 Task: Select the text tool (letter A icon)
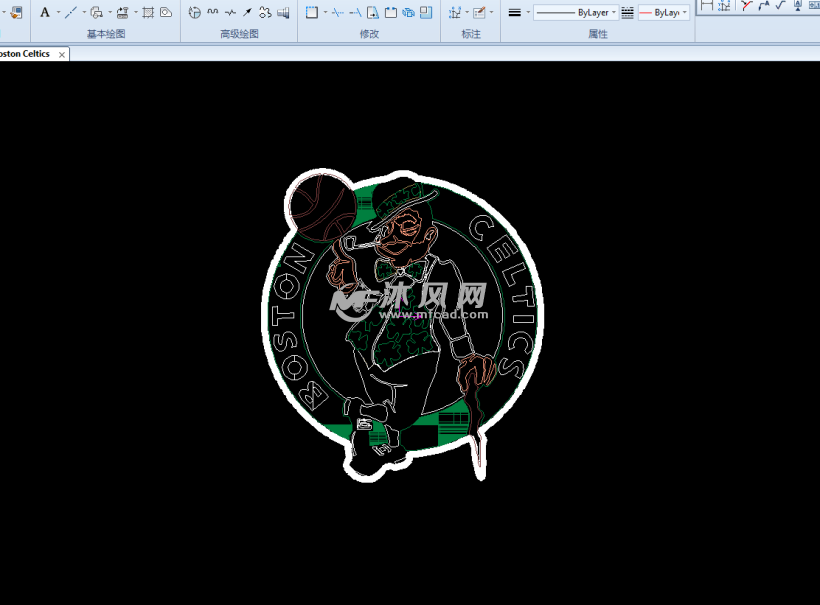pyautogui.click(x=45, y=12)
